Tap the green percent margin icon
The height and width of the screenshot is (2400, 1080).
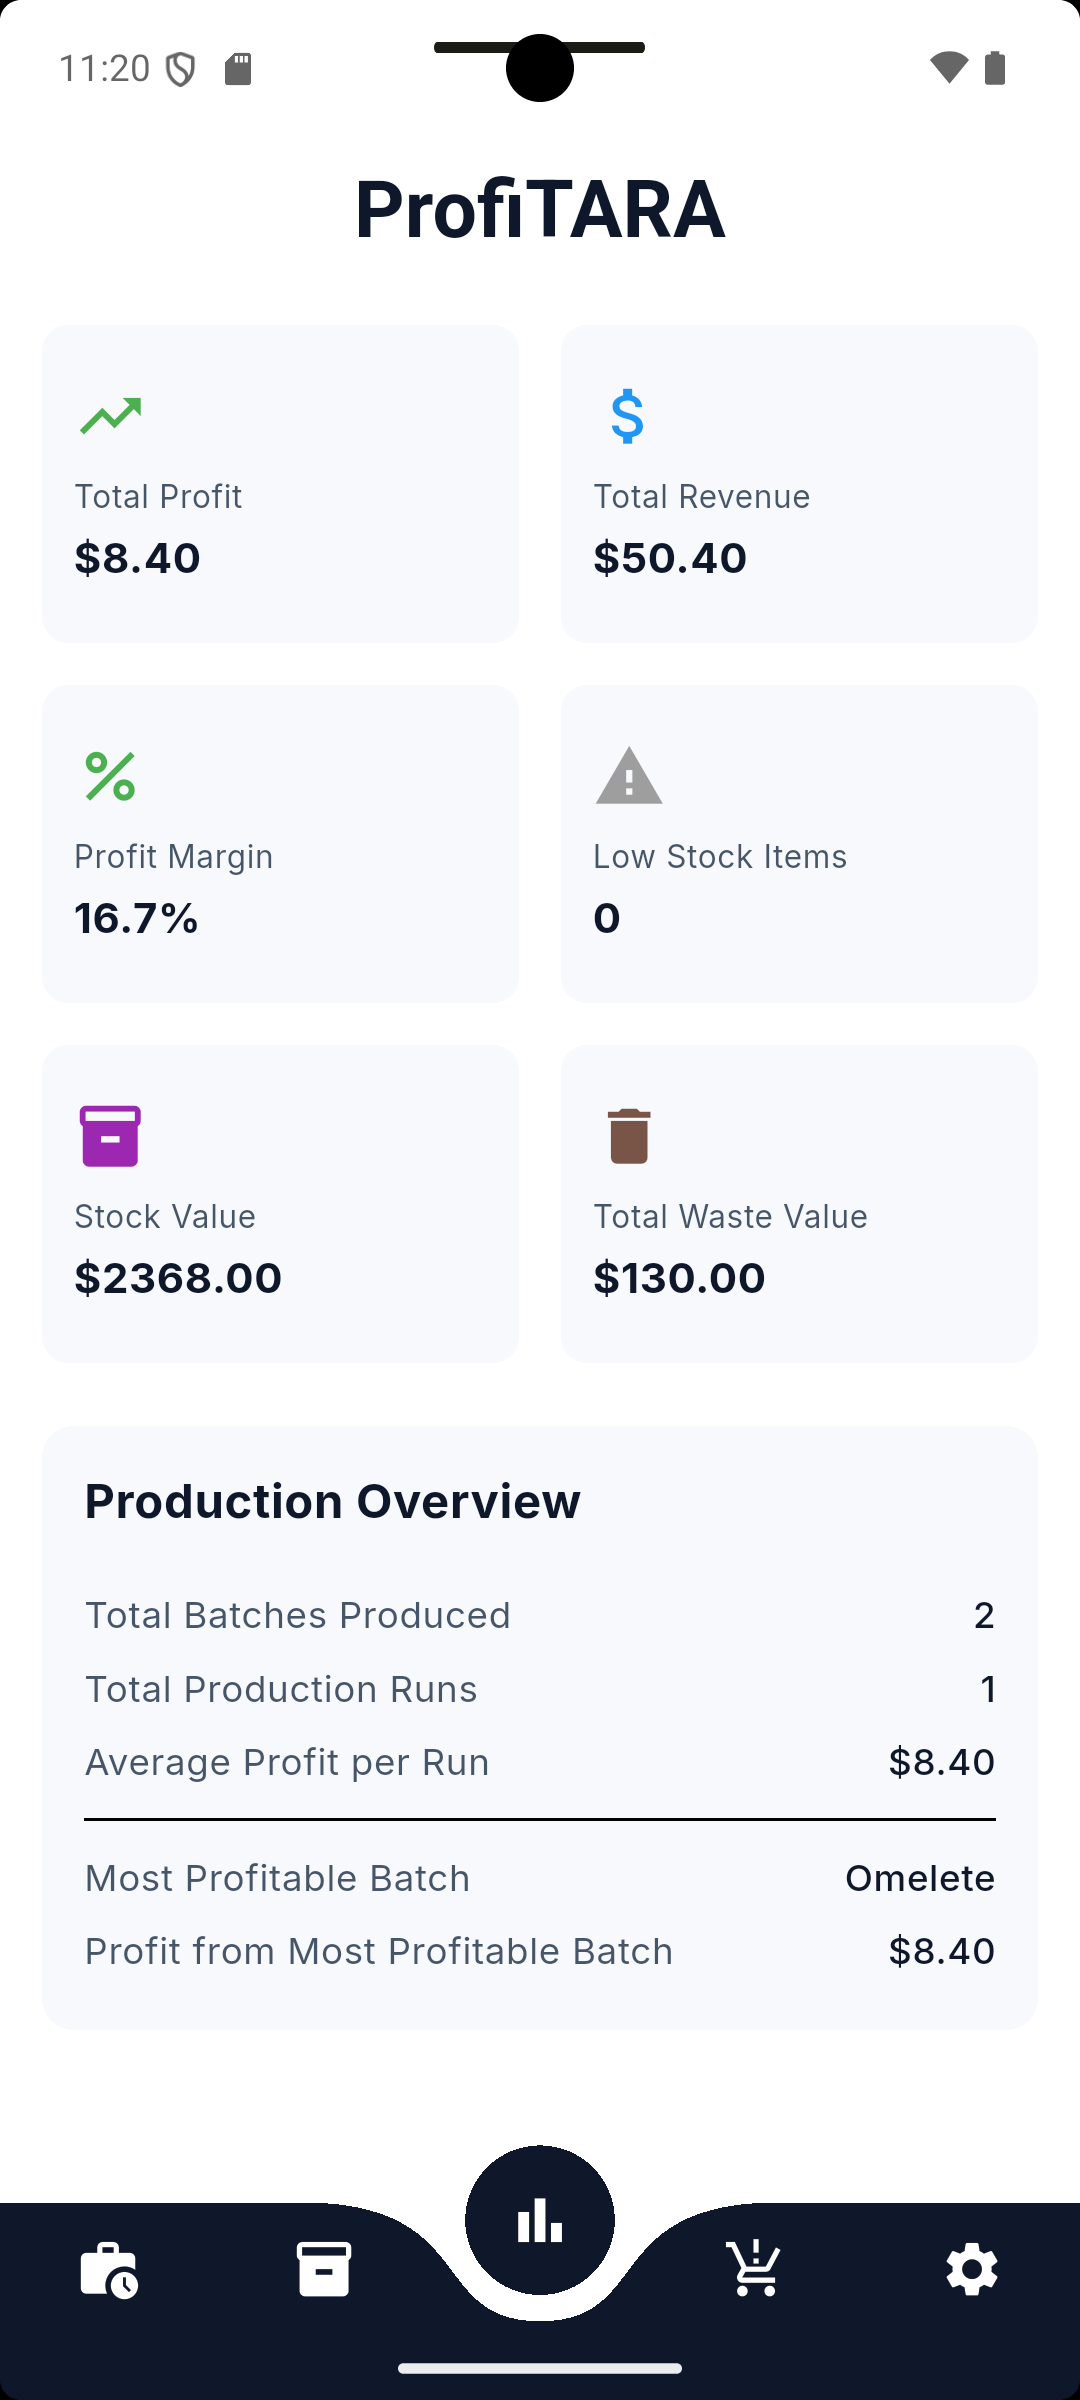[110, 776]
